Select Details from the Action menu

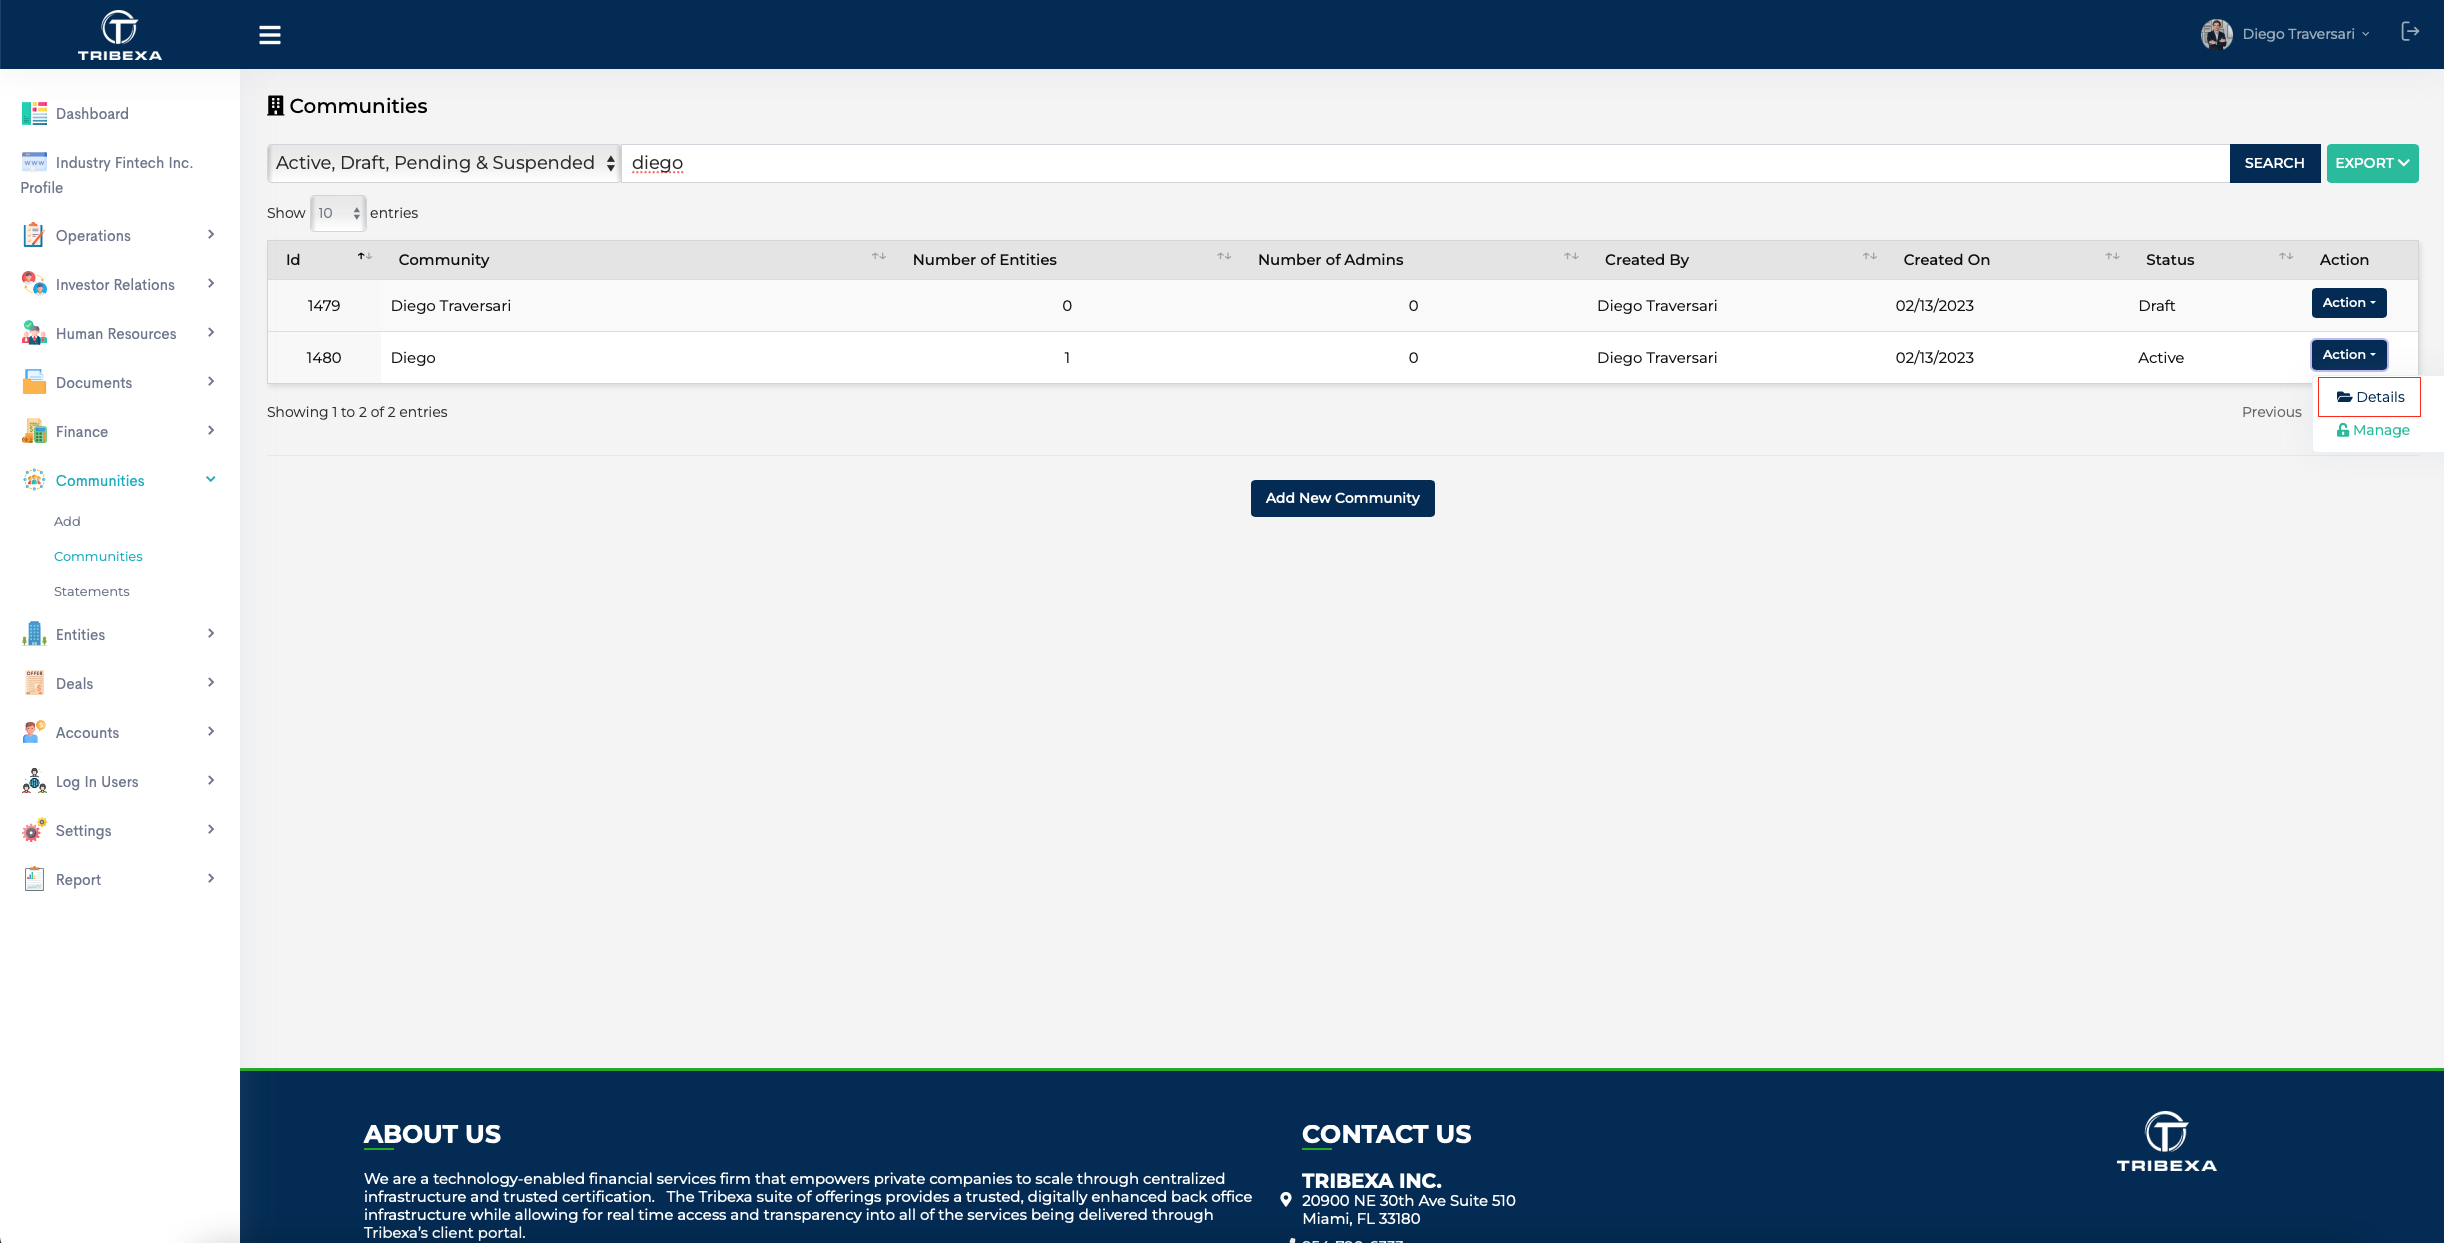point(2369,396)
